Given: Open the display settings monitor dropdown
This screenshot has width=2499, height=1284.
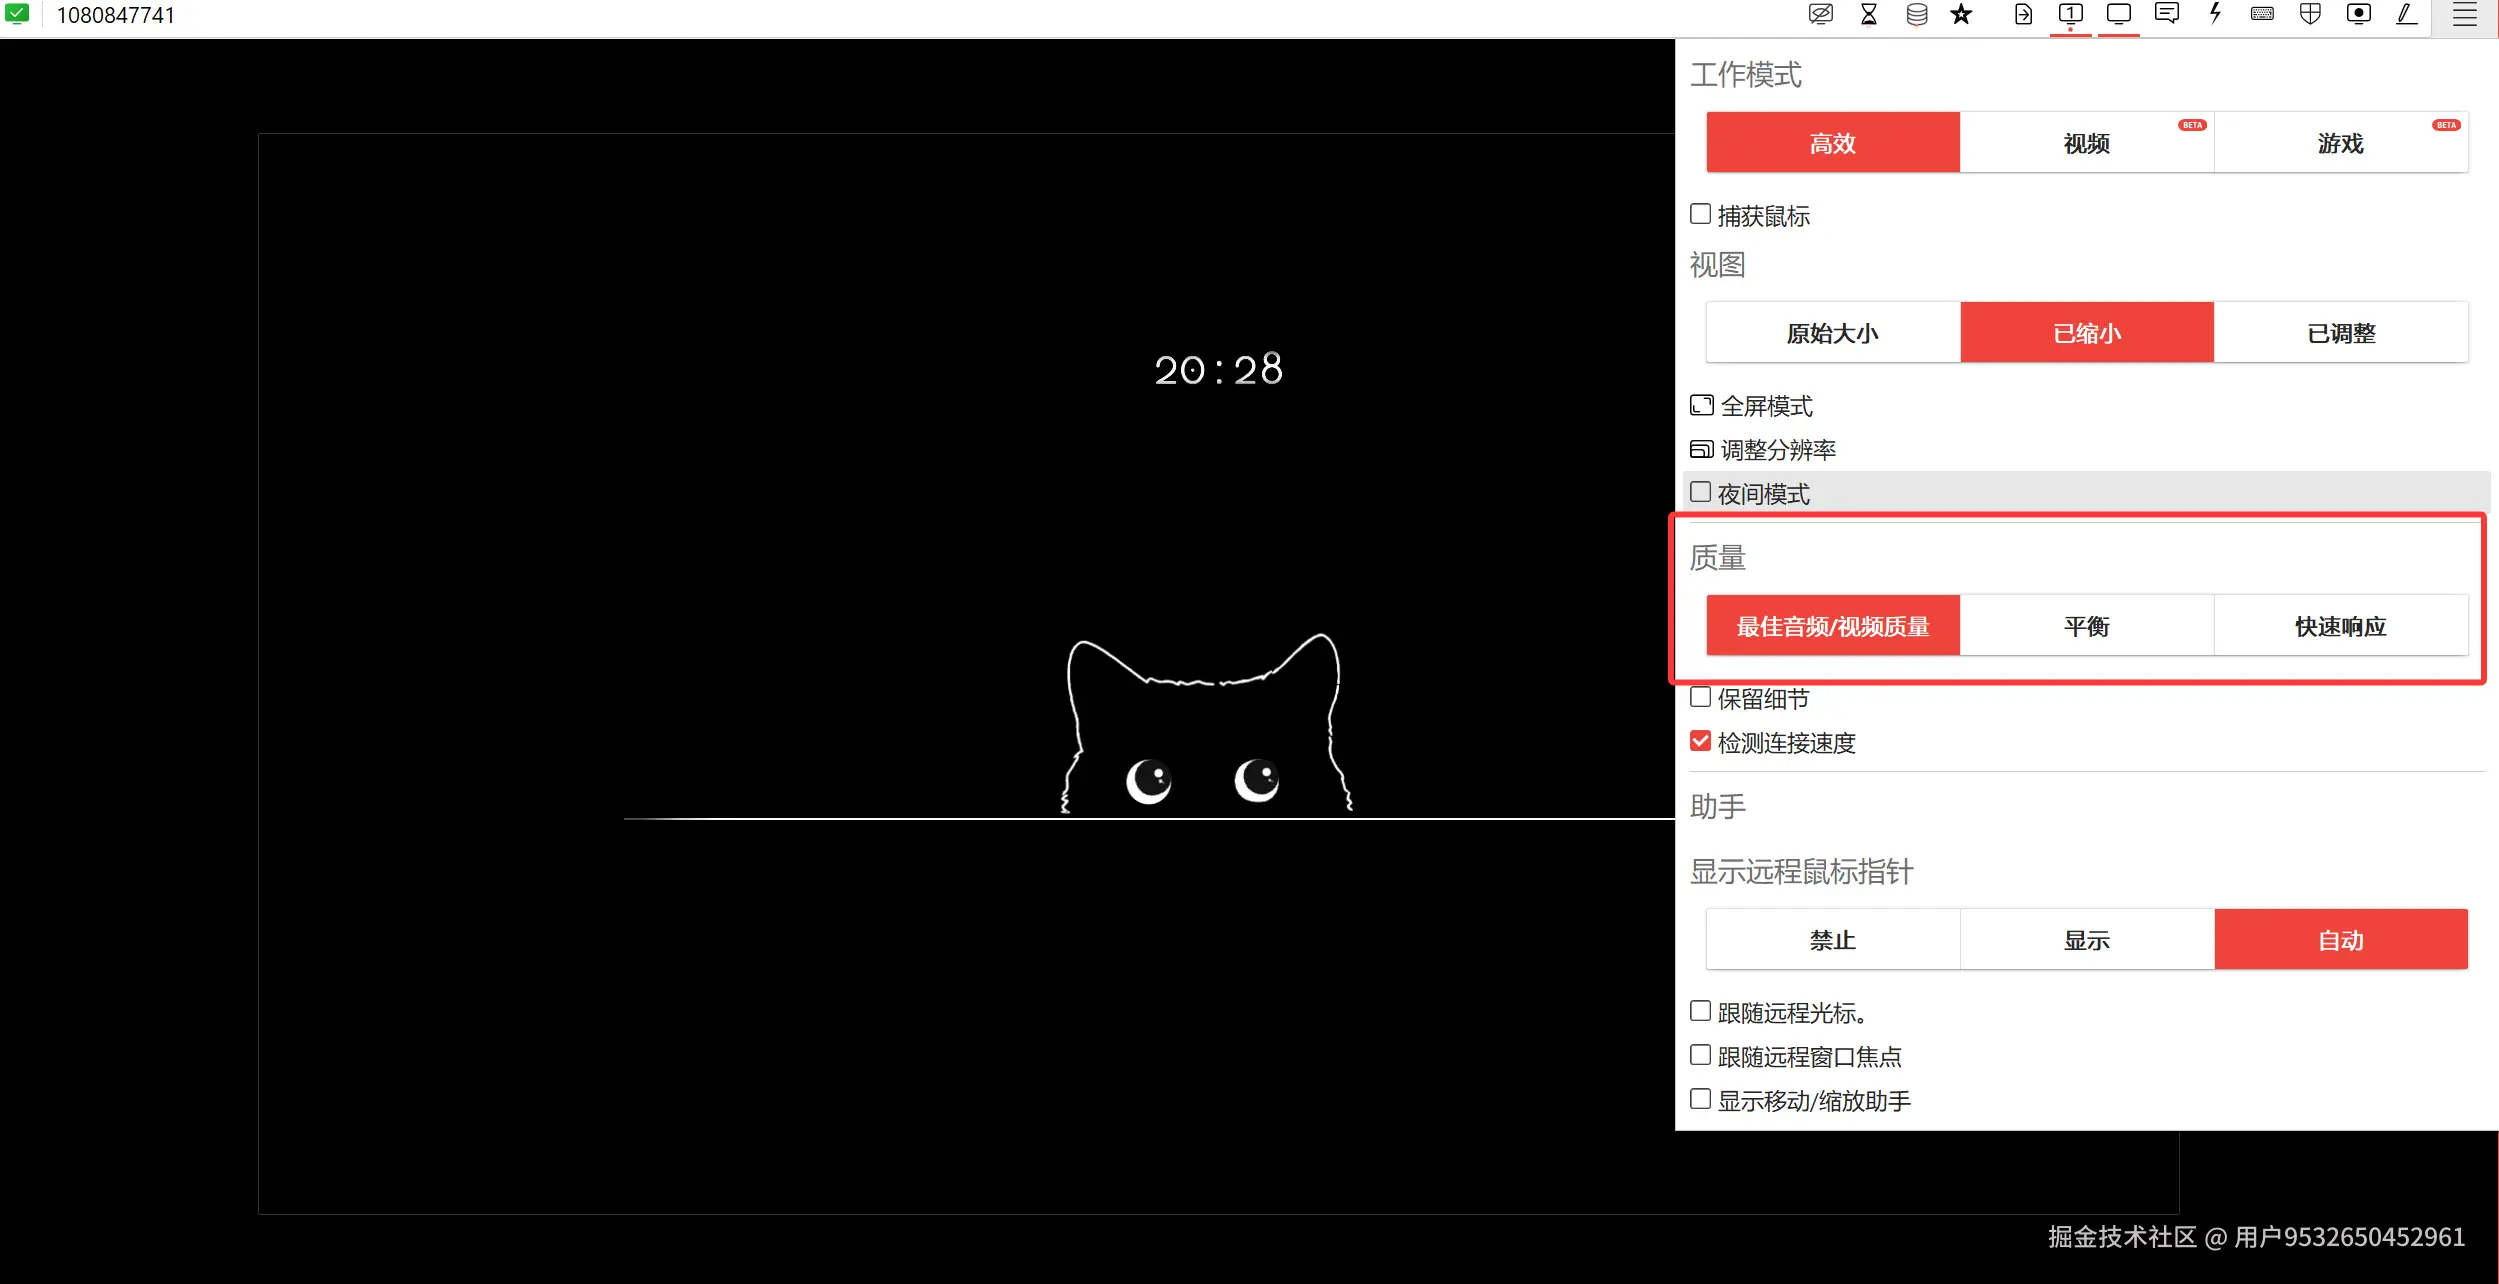Looking at the screenshot, I should [2118, 14].
